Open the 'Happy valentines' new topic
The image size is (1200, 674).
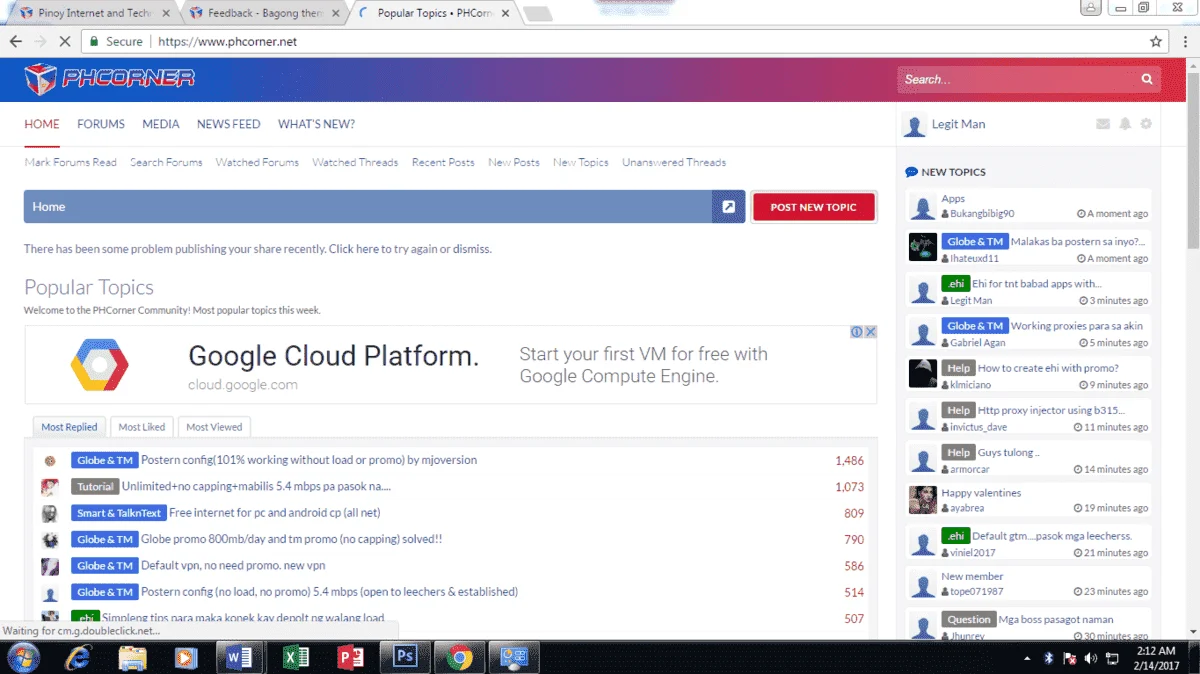[x=981, y=493]
